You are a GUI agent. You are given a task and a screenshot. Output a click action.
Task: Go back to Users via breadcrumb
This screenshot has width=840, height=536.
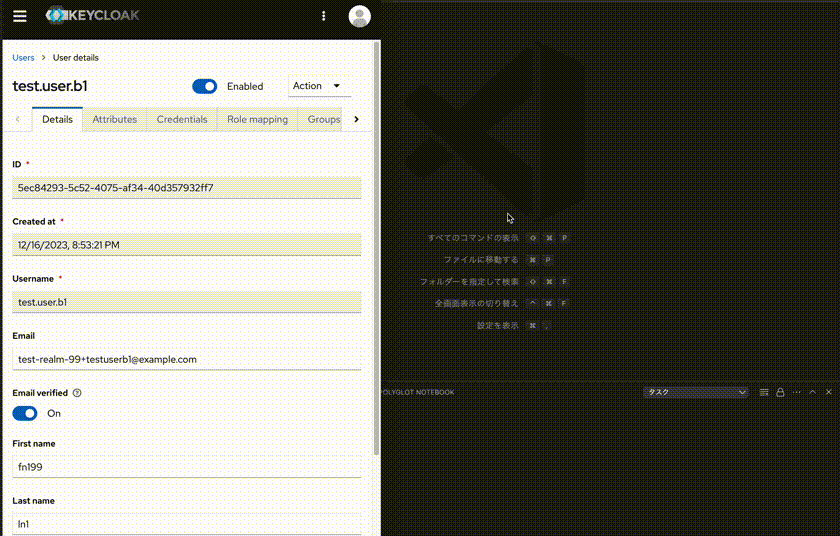(x=23, y=58)
